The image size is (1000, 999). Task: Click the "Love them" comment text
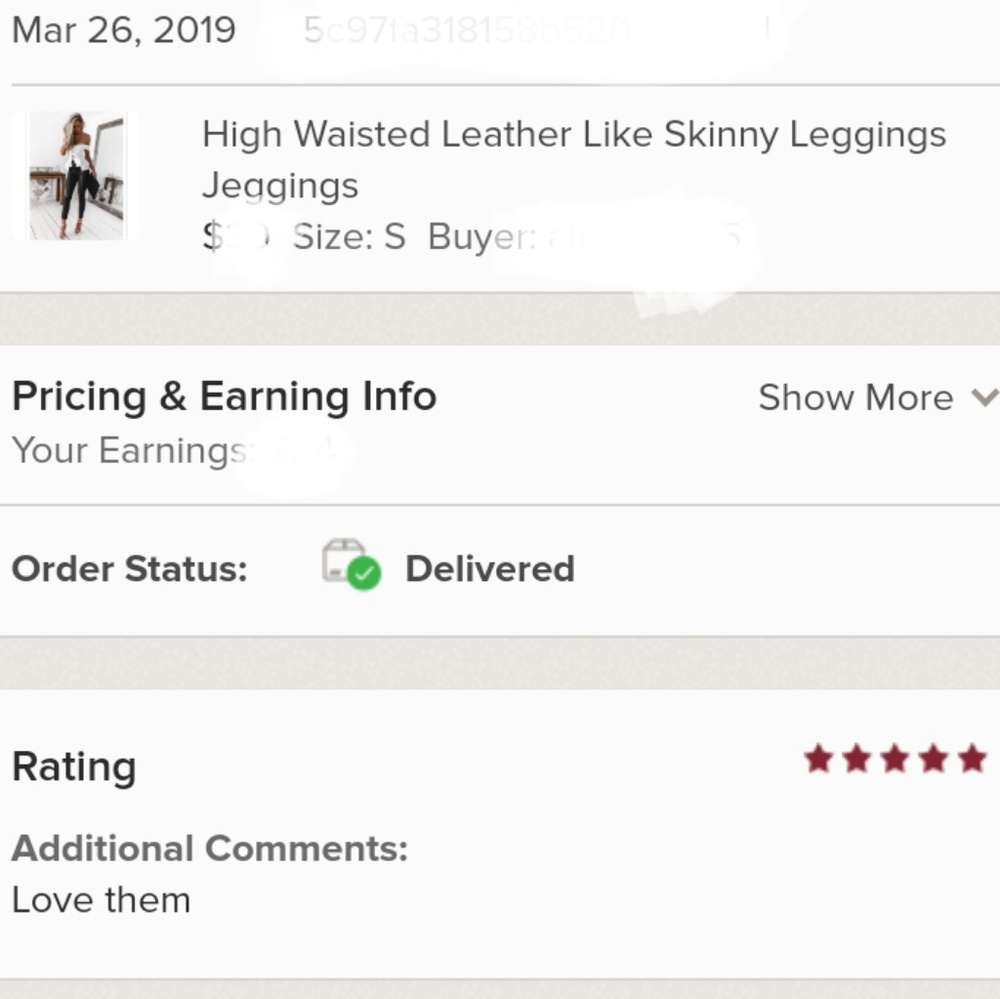pos(101,900)
